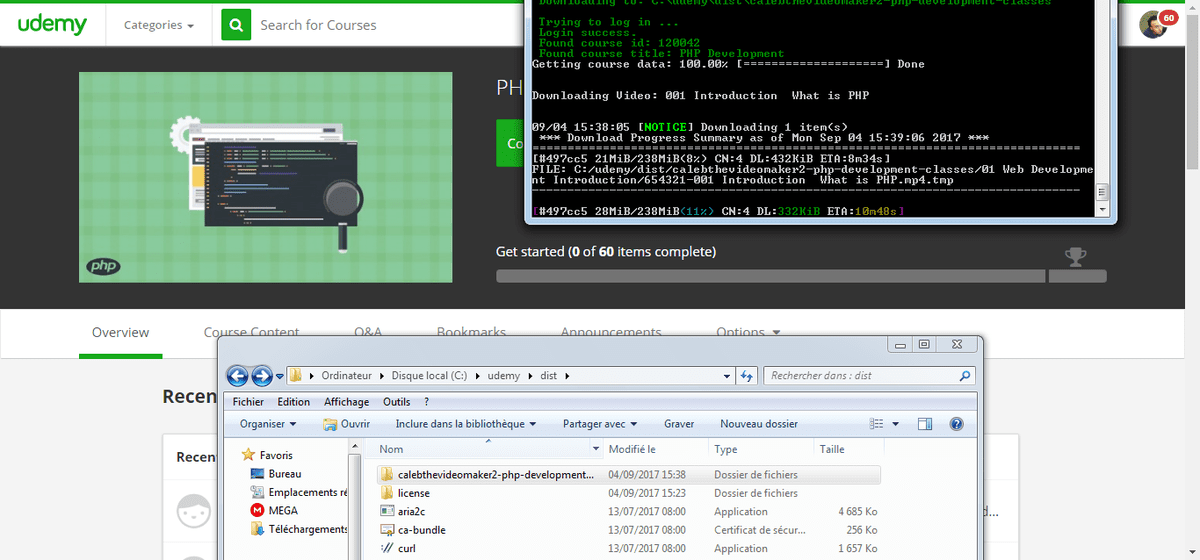Click the Favoris star icon
This screenshot has height=560, width=1200.
[x=249, y=455]
